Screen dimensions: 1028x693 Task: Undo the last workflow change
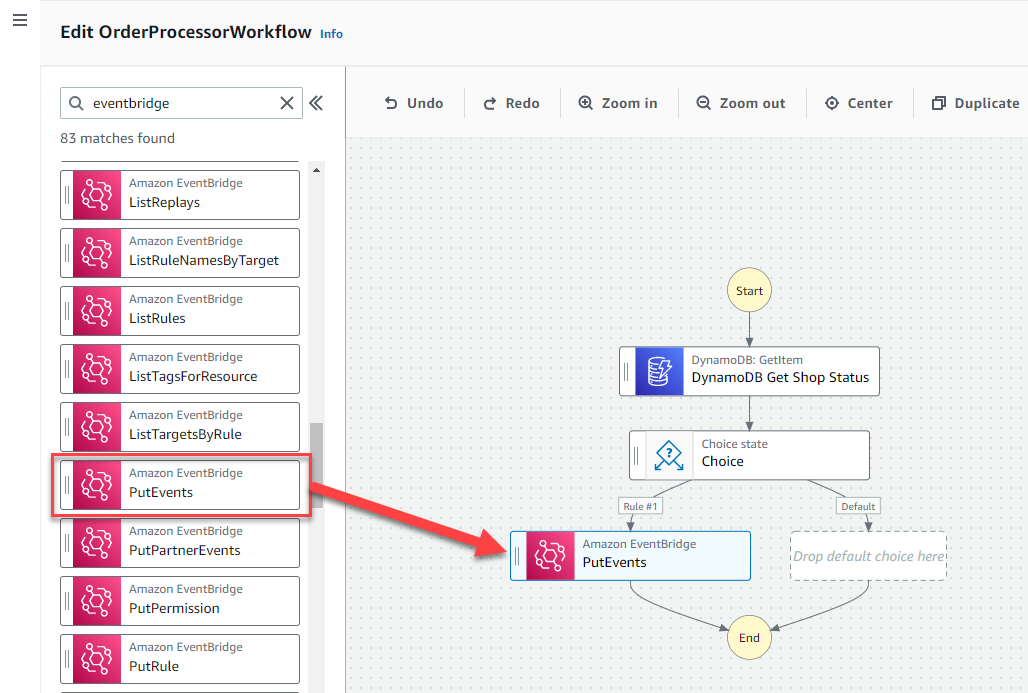414,103
